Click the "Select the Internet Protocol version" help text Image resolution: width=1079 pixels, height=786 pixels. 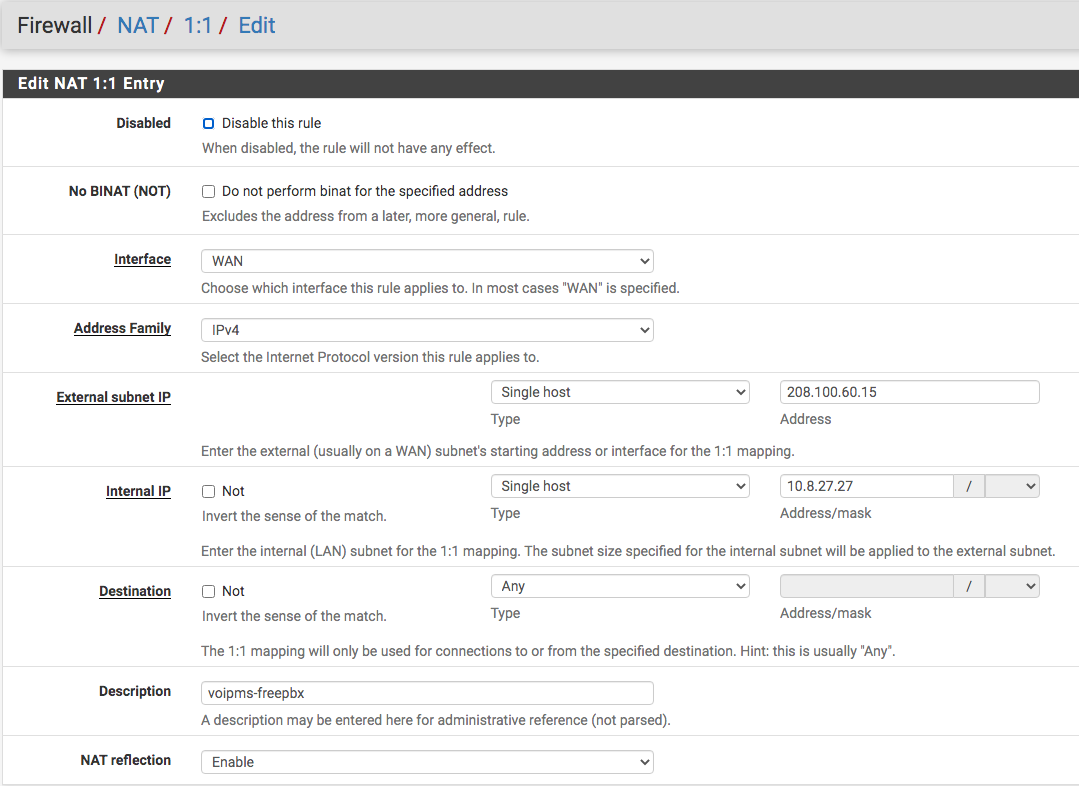pyautogui.click(x=370, y=357)
